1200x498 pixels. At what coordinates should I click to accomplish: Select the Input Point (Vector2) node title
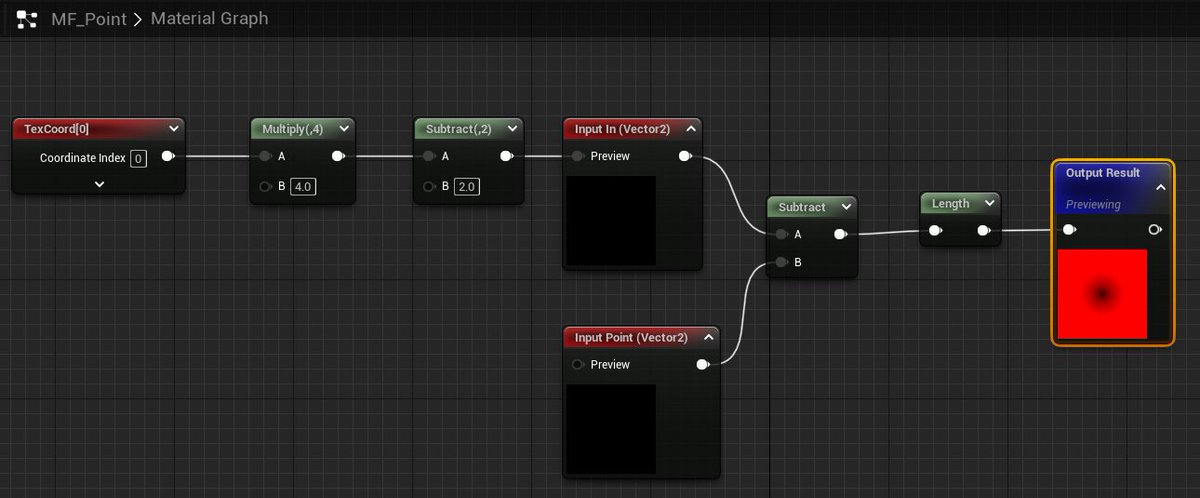(x=631, y=338)
